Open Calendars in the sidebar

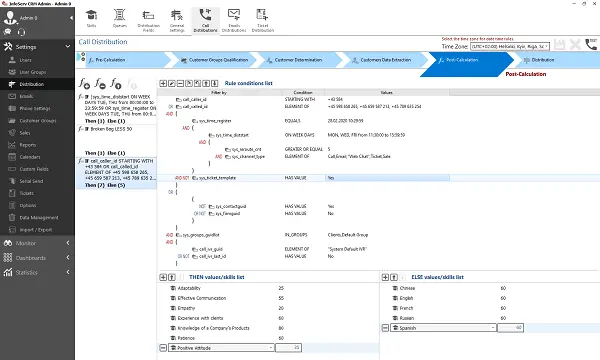37,157
